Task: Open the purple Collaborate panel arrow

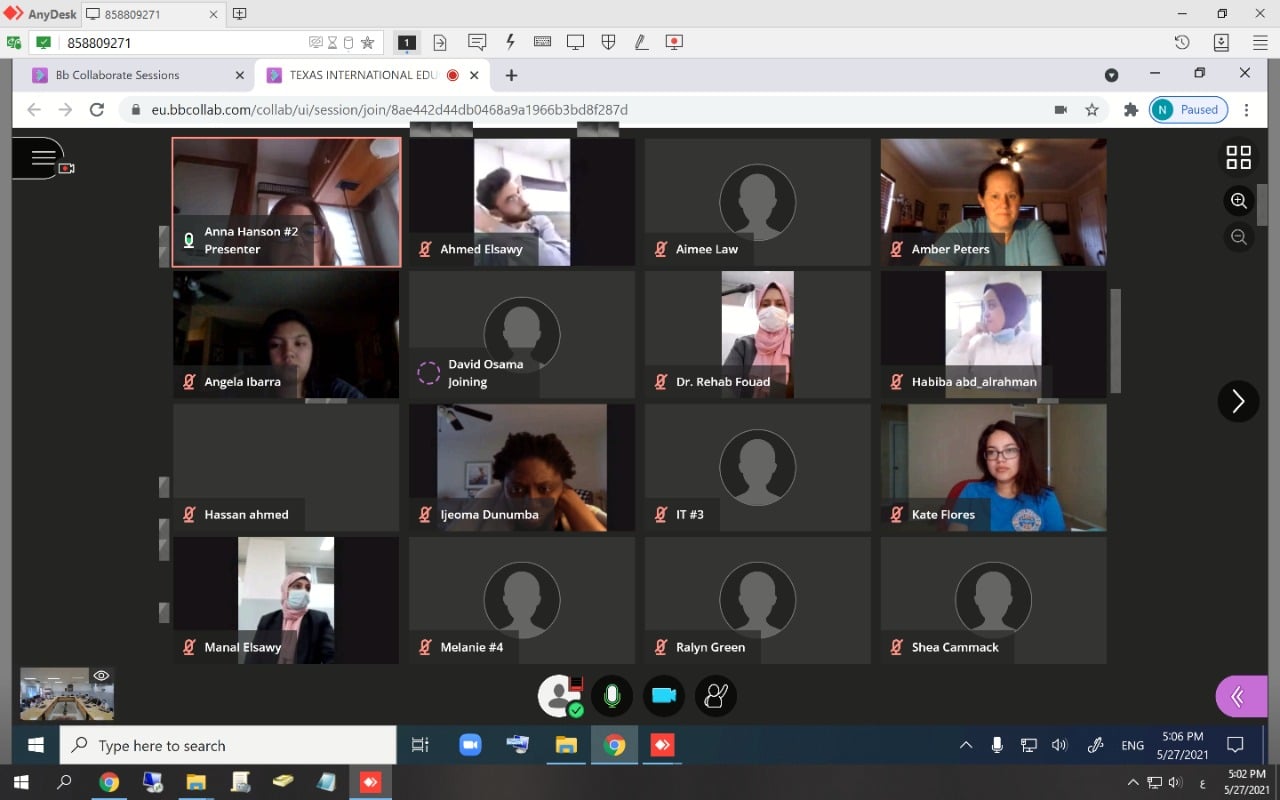Action: (1240, 696)
